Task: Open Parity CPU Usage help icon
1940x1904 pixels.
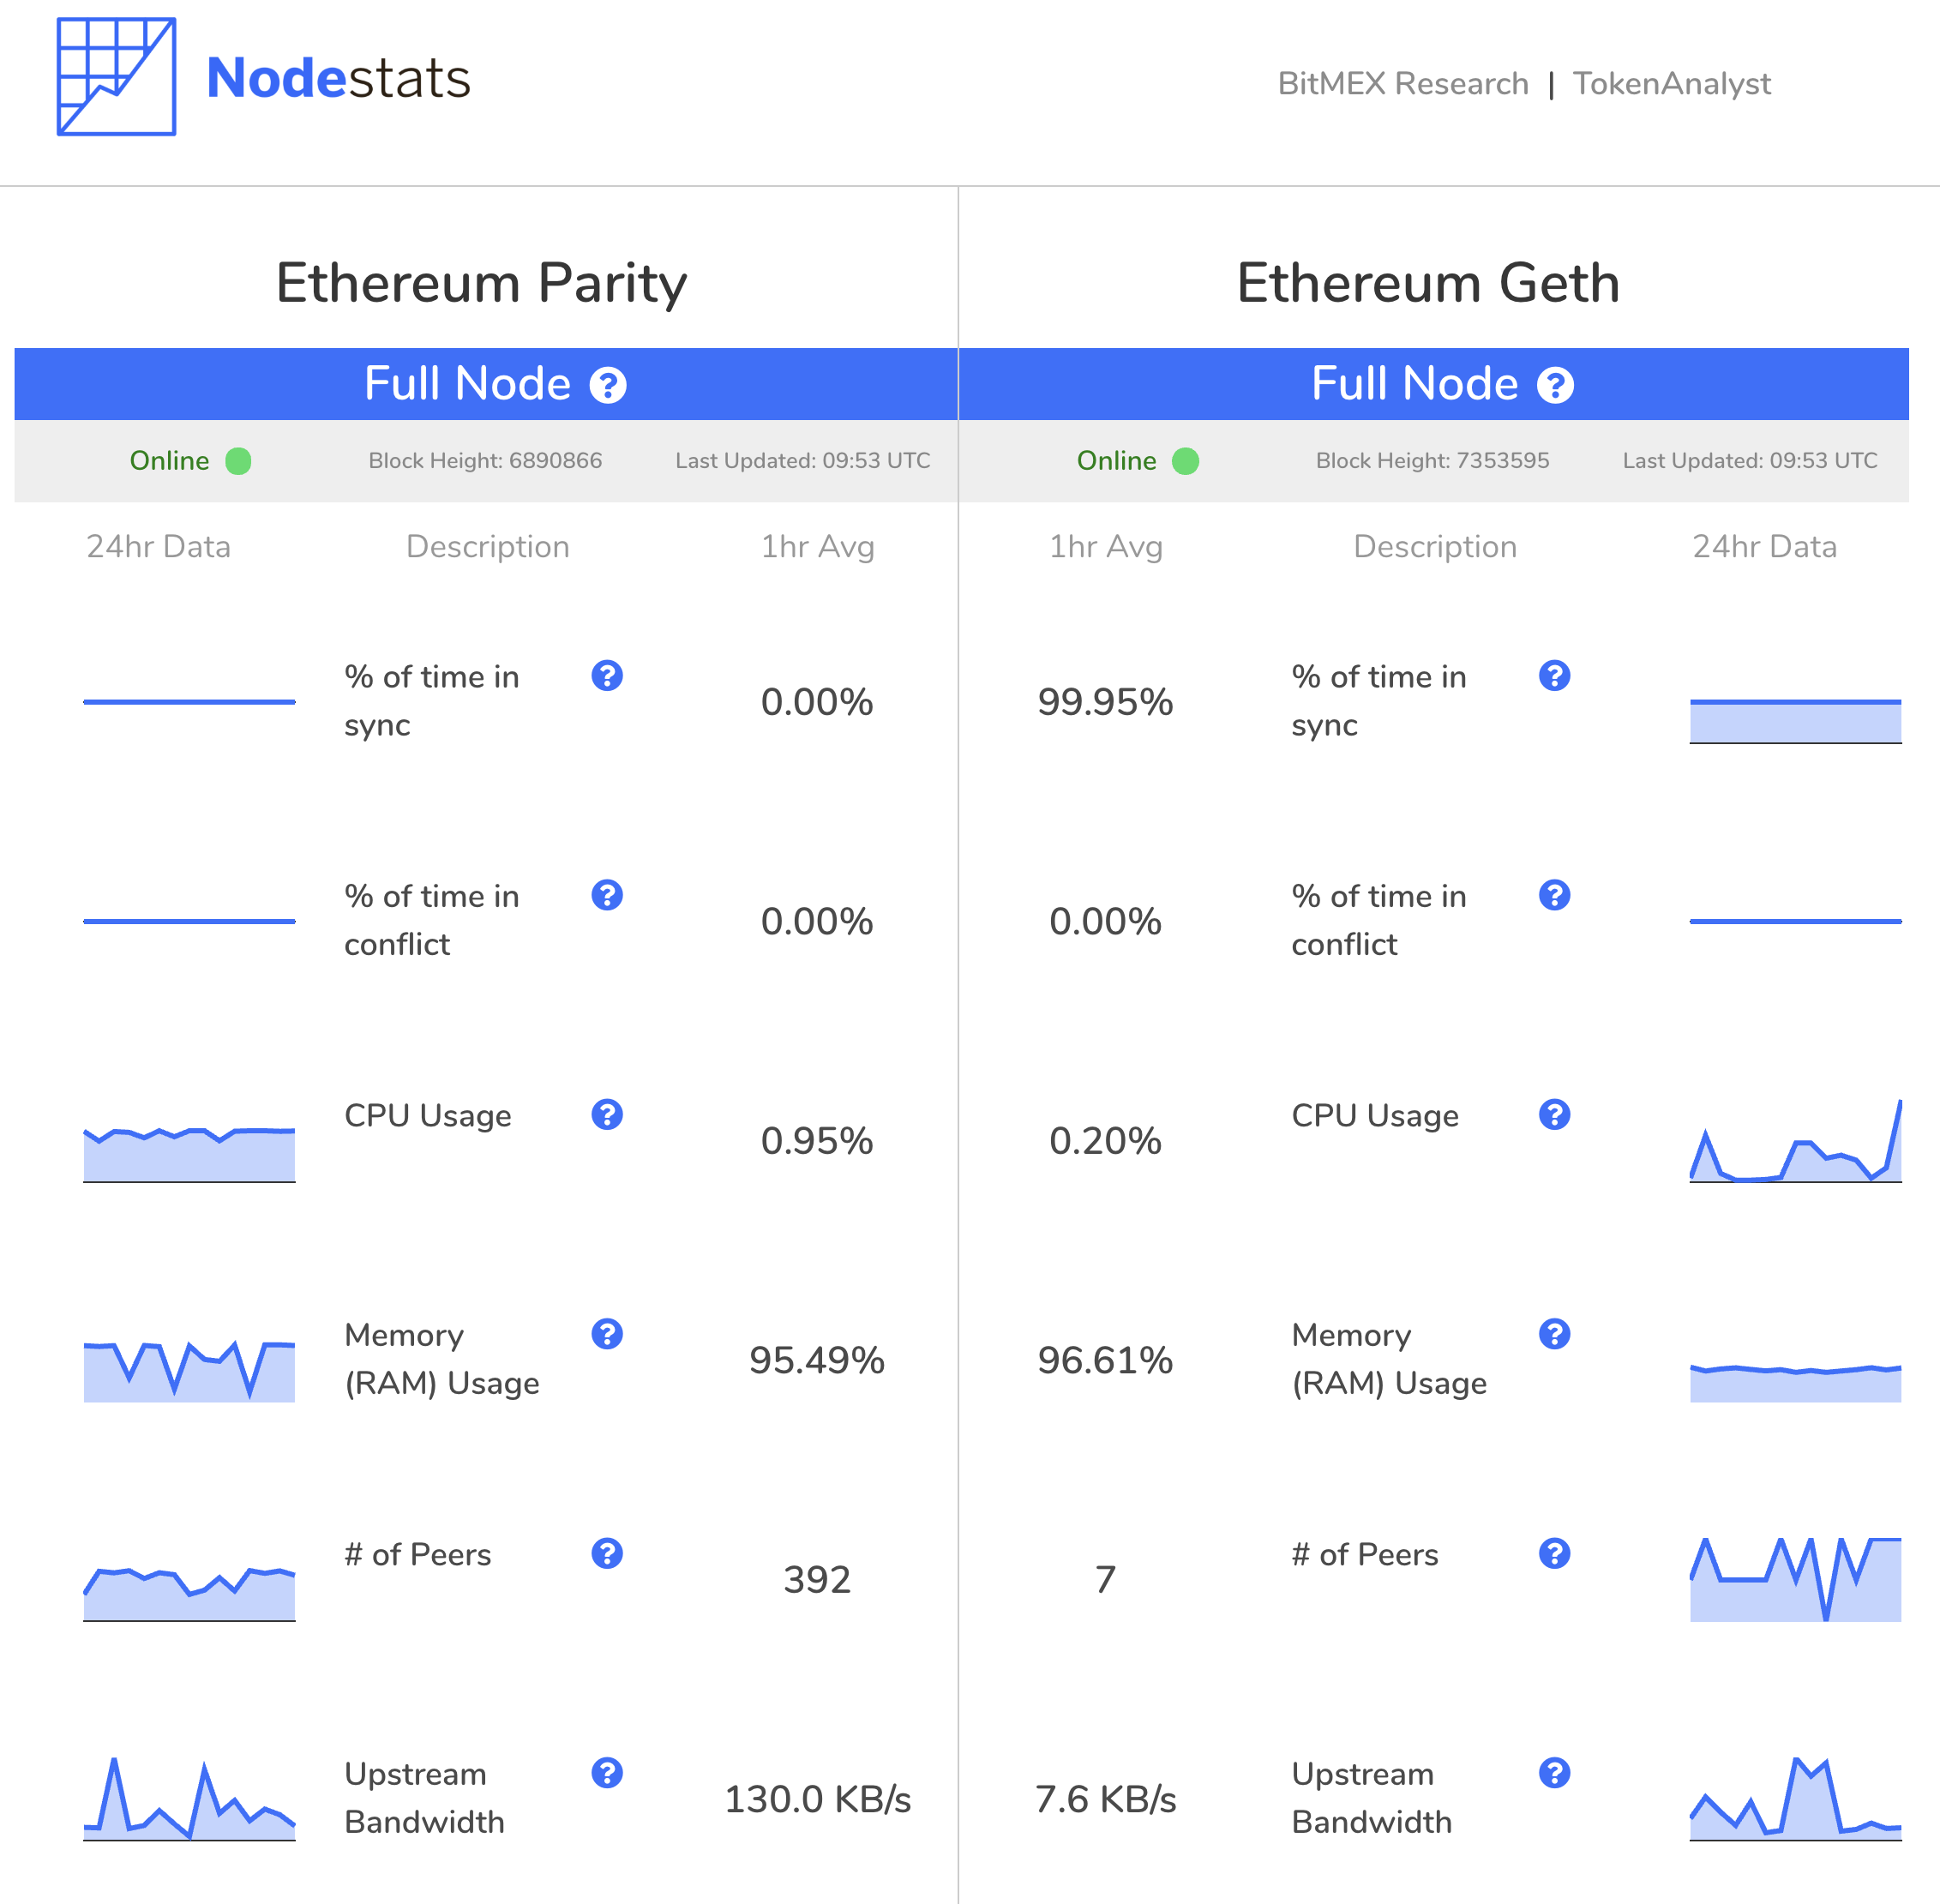Action: tap(607, 1114)
